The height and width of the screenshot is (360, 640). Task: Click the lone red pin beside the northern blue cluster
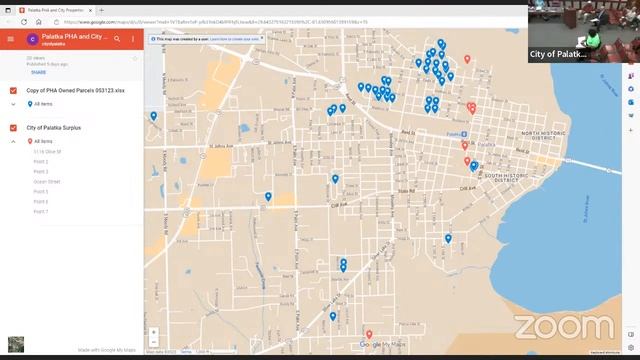tap(467, 59)
